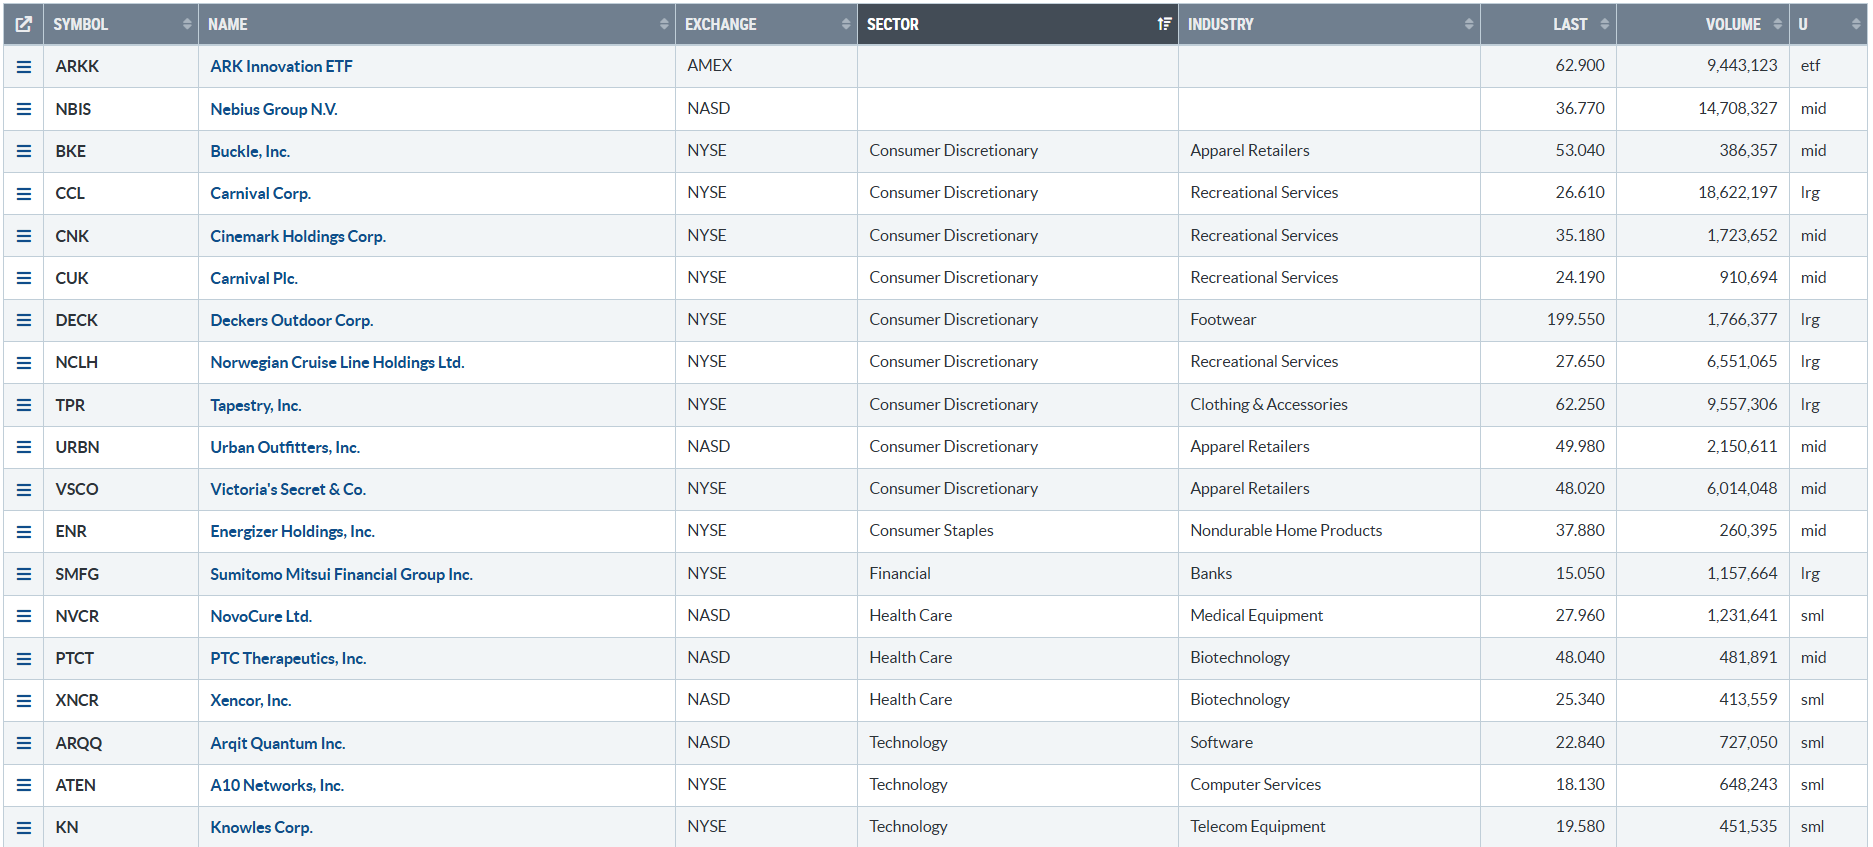This screenshot has width=1873, height=847.
Task: Open the row menu icon for ARKK
Action: click(24, 67)
